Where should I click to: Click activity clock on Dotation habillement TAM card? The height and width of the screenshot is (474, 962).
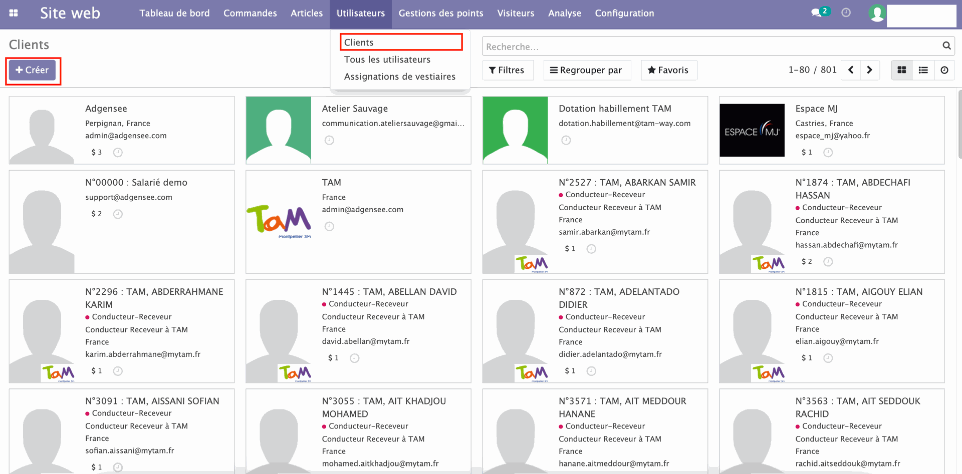coord(566,140)
